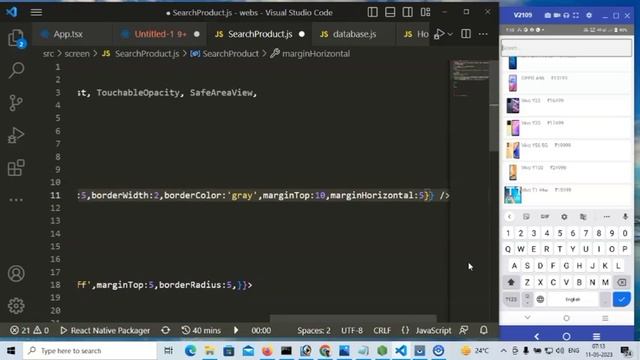The image size is (640, 360).
Task: Tap the microphone icon on phone keyboard
Action: 625,217
